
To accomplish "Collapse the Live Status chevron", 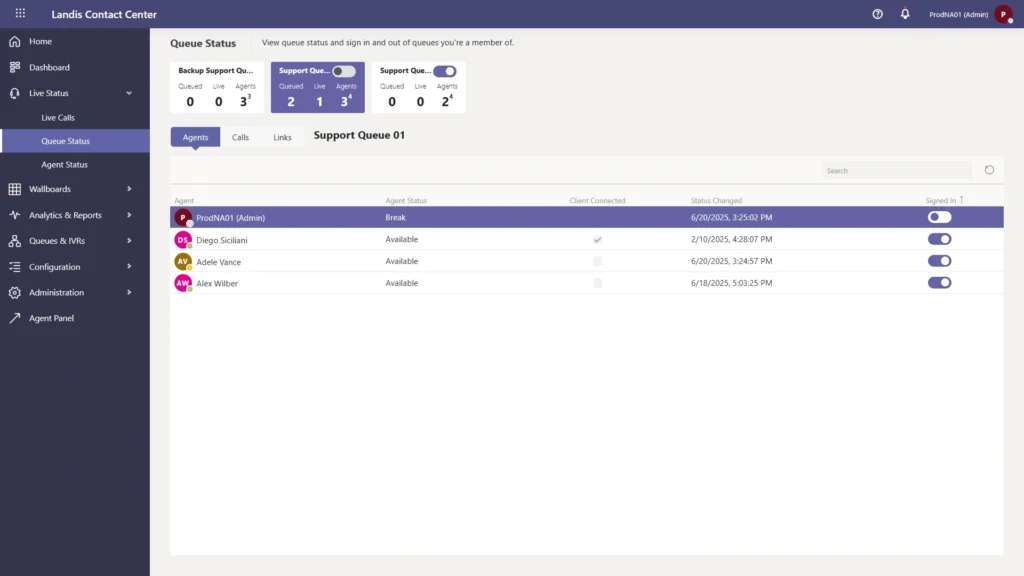I will tap(129, 93).
